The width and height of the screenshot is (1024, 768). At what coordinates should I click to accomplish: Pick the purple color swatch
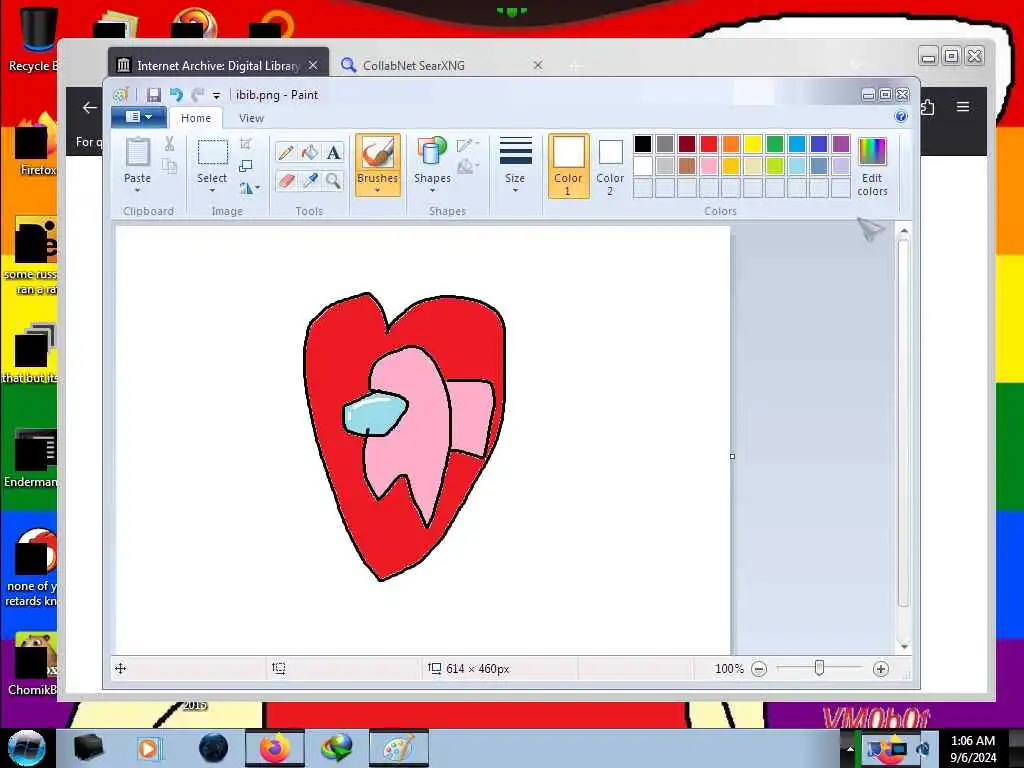pyautogui.click(x=840, y=144)
